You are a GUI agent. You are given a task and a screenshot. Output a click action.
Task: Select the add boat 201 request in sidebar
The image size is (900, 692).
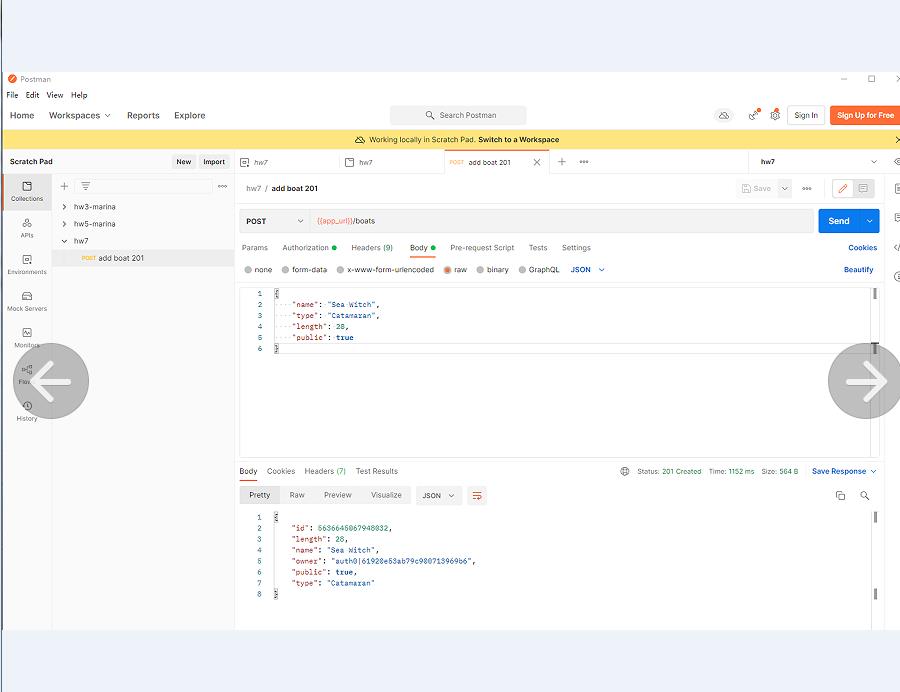pos(143,258)
